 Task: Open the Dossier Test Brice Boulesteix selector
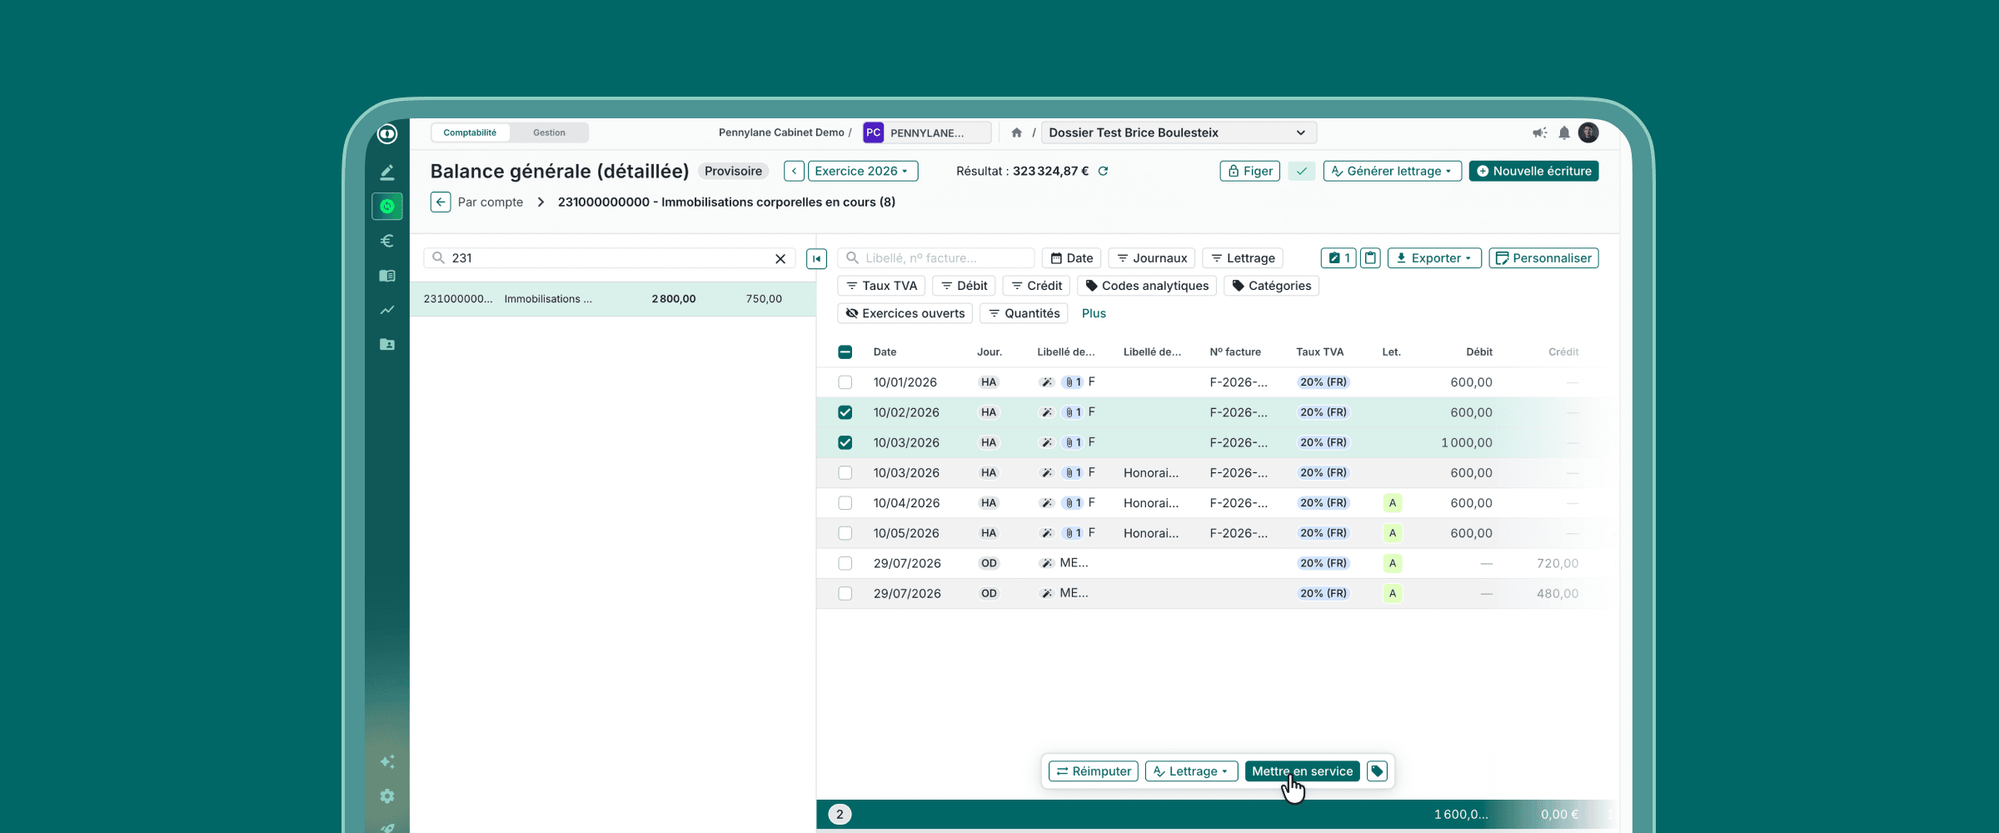1178,133
